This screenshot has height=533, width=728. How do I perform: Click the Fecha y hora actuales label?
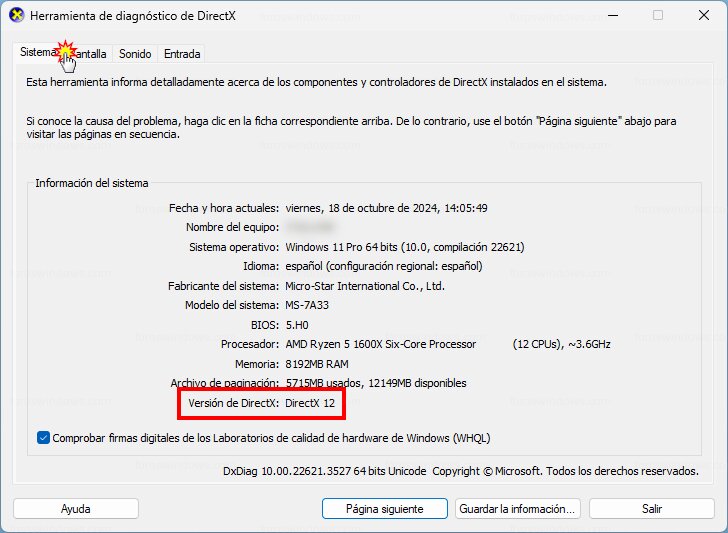click(224, 208)
